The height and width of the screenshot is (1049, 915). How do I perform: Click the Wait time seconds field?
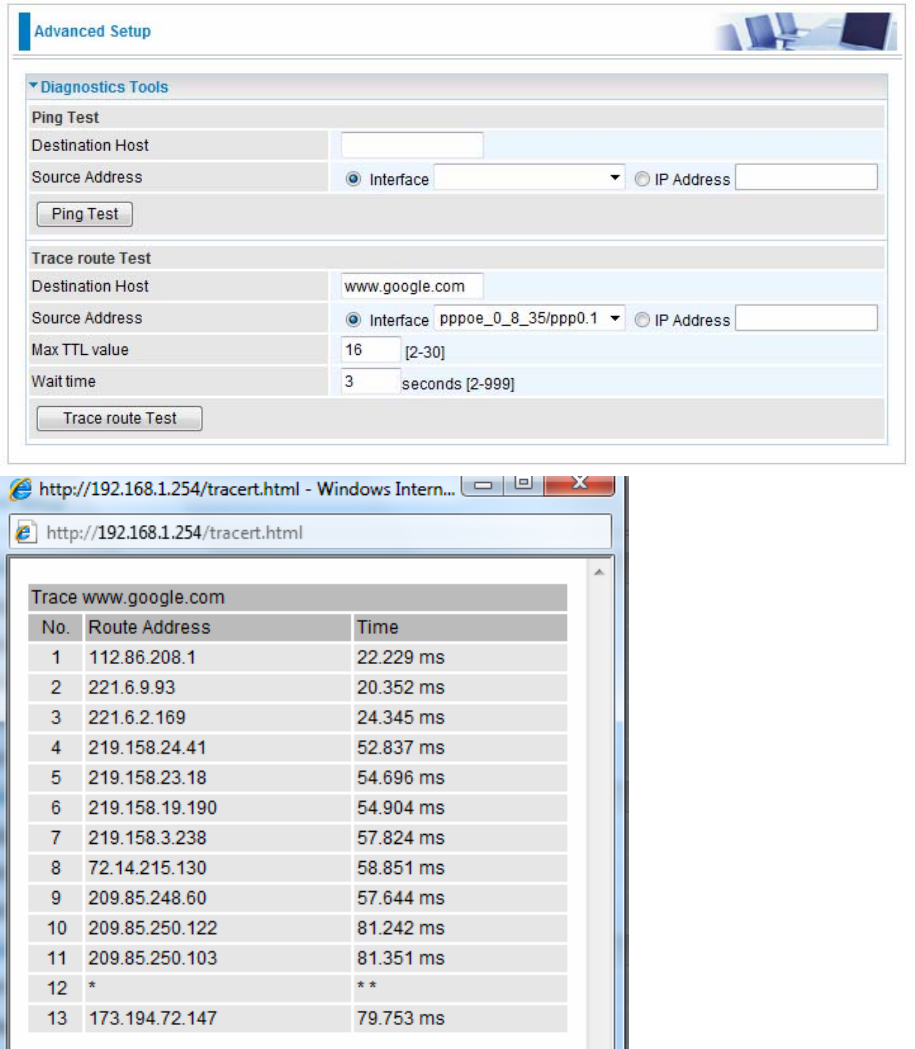371,381
